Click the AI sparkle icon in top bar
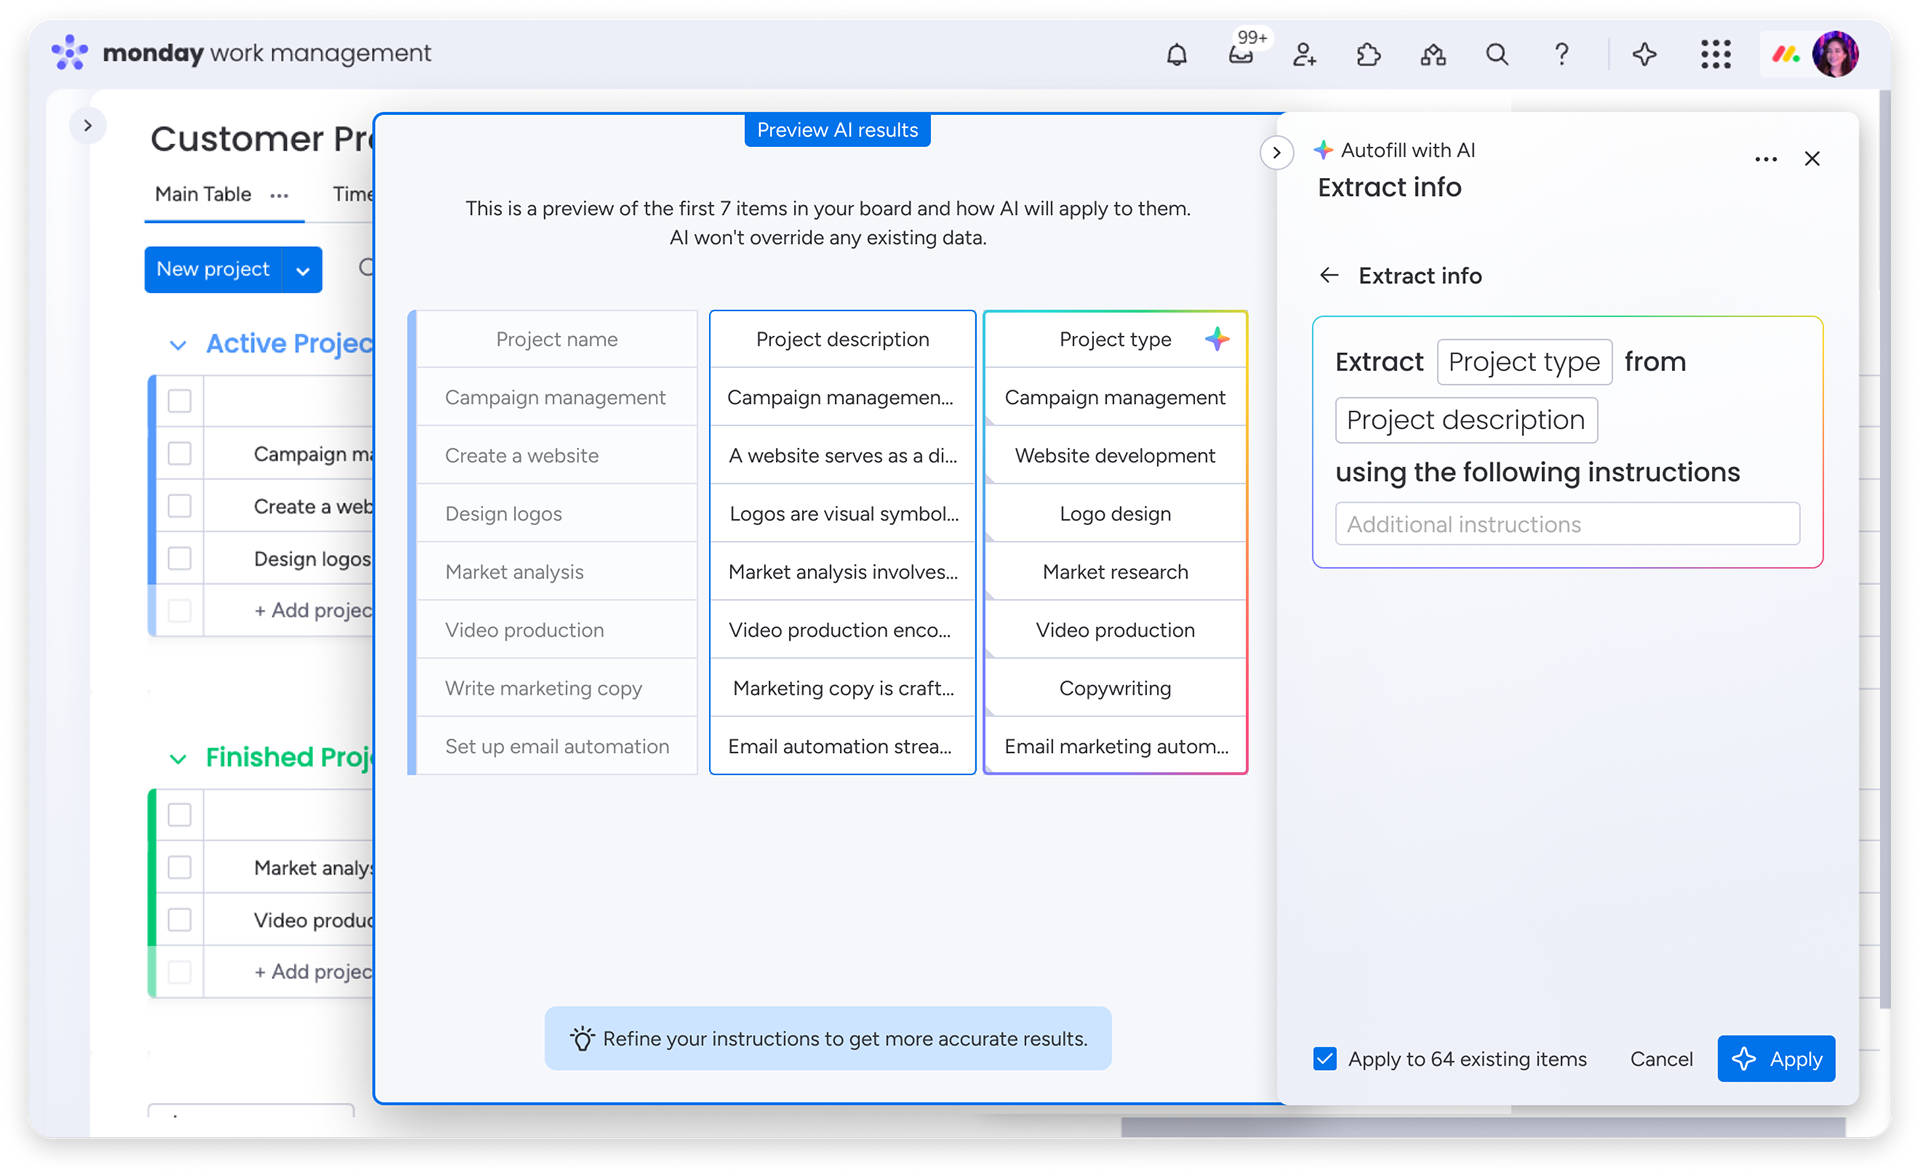1920x1175 pixels. point(1645,55)
